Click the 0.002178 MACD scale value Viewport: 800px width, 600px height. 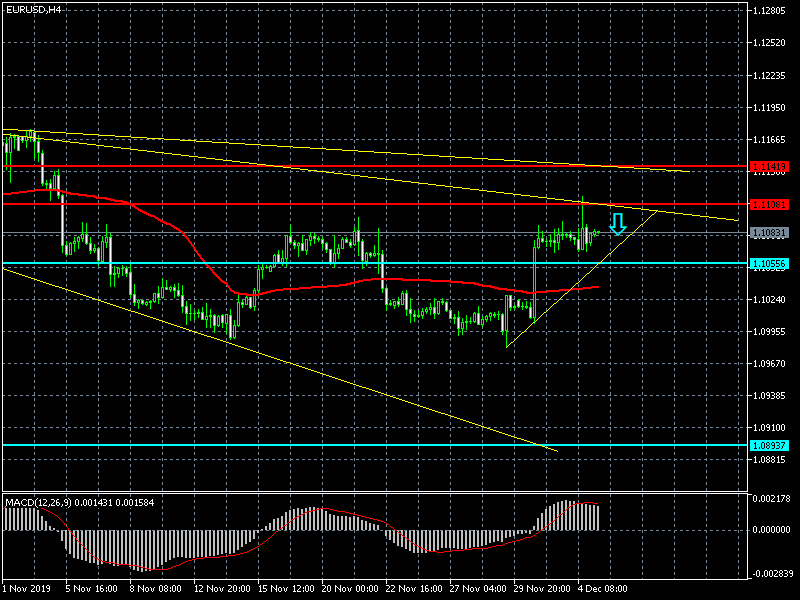(771, 498)
